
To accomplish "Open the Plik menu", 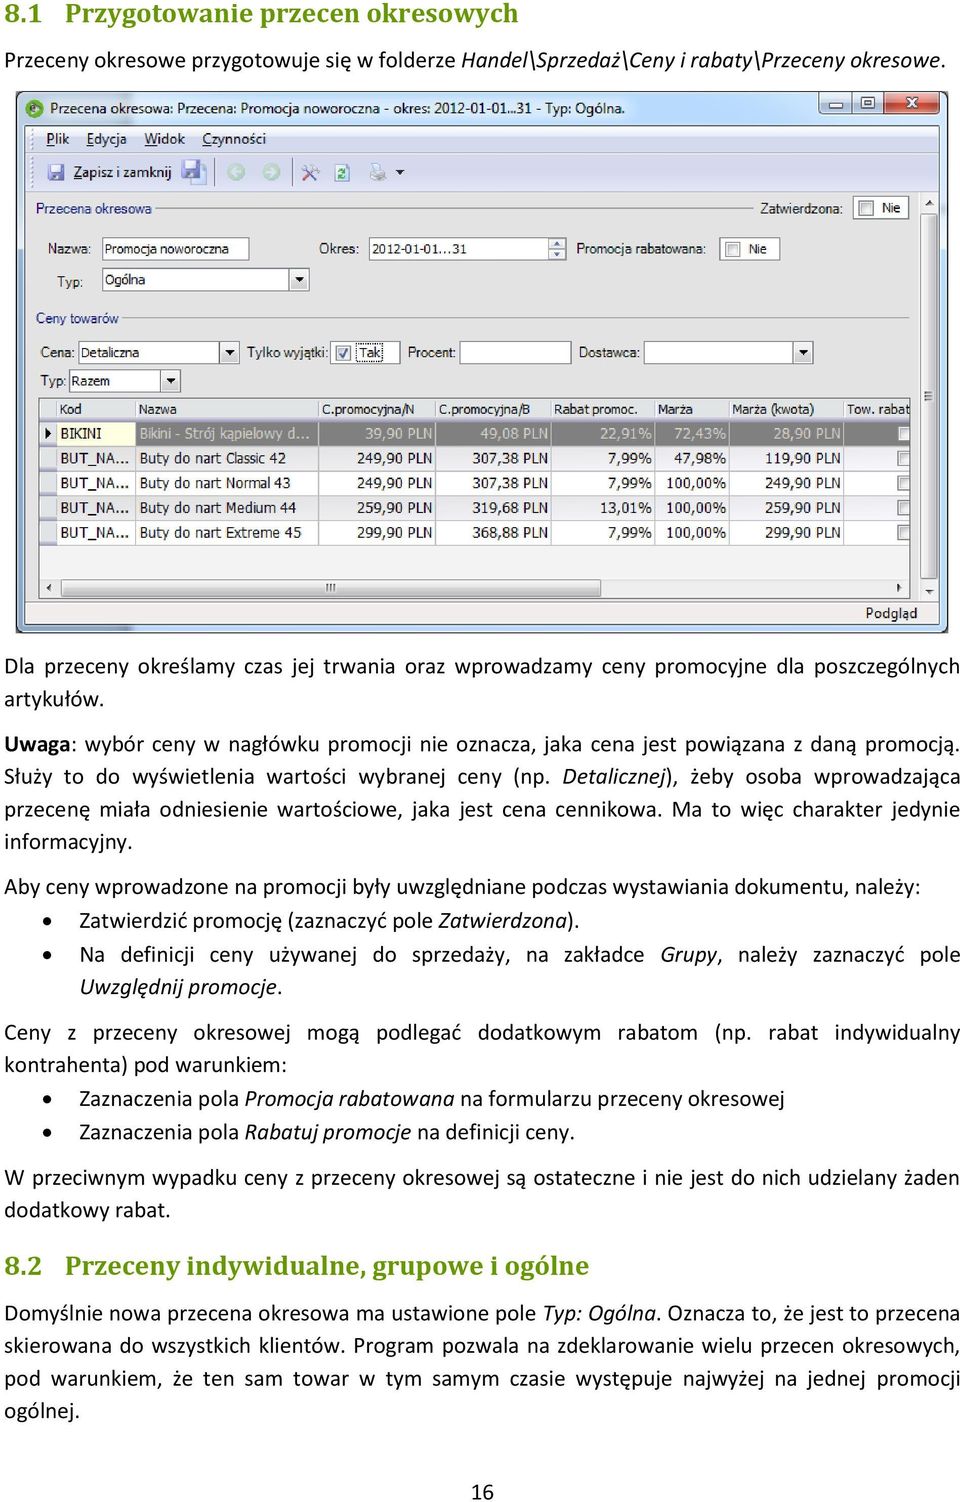I will 58,139.
